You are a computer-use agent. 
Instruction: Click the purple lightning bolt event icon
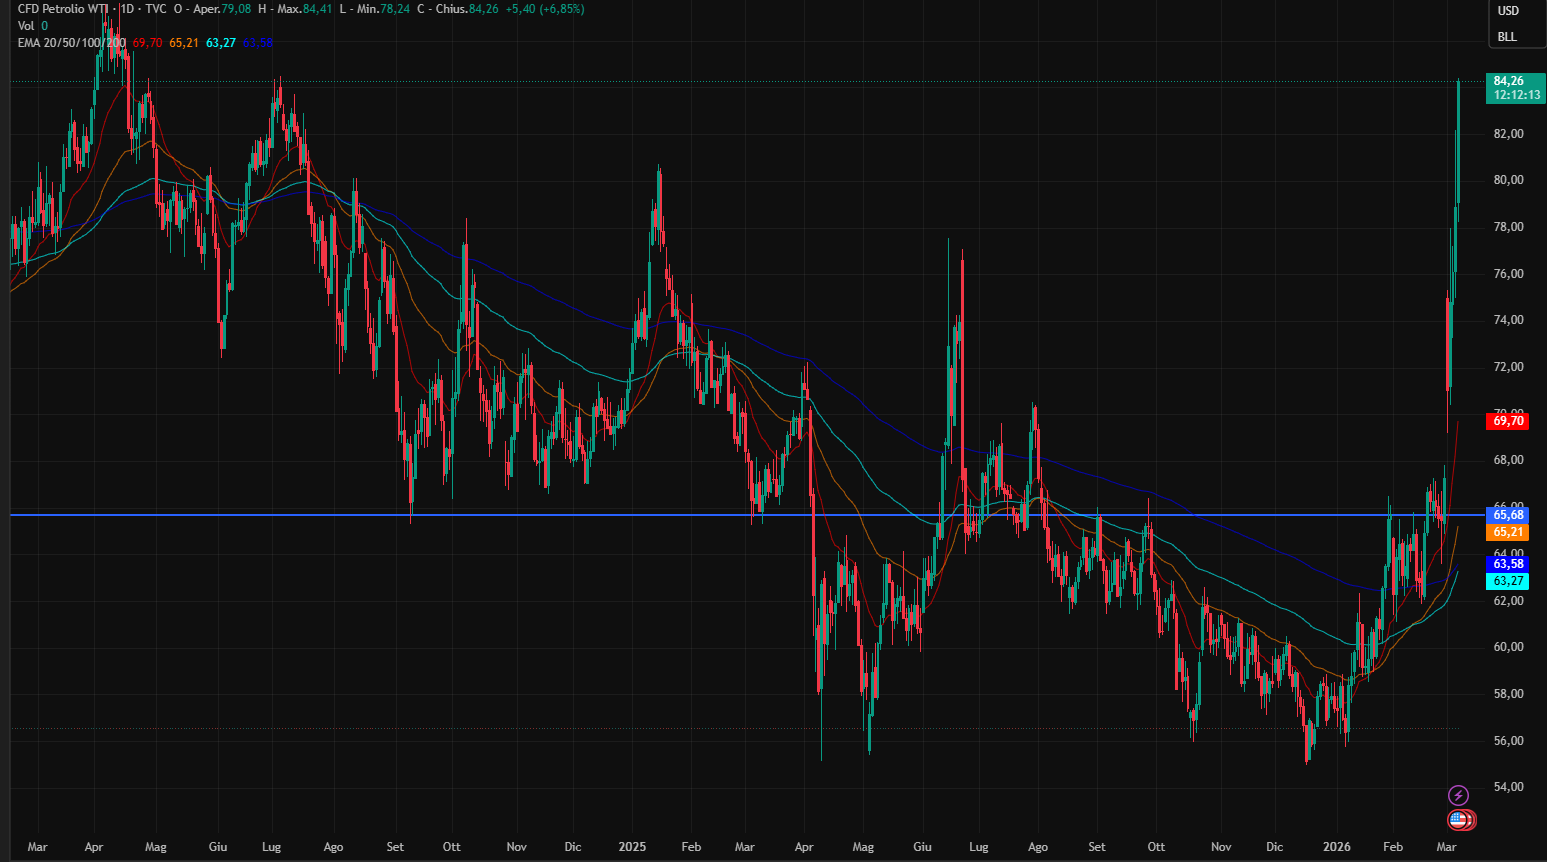tap(1459, 795)
